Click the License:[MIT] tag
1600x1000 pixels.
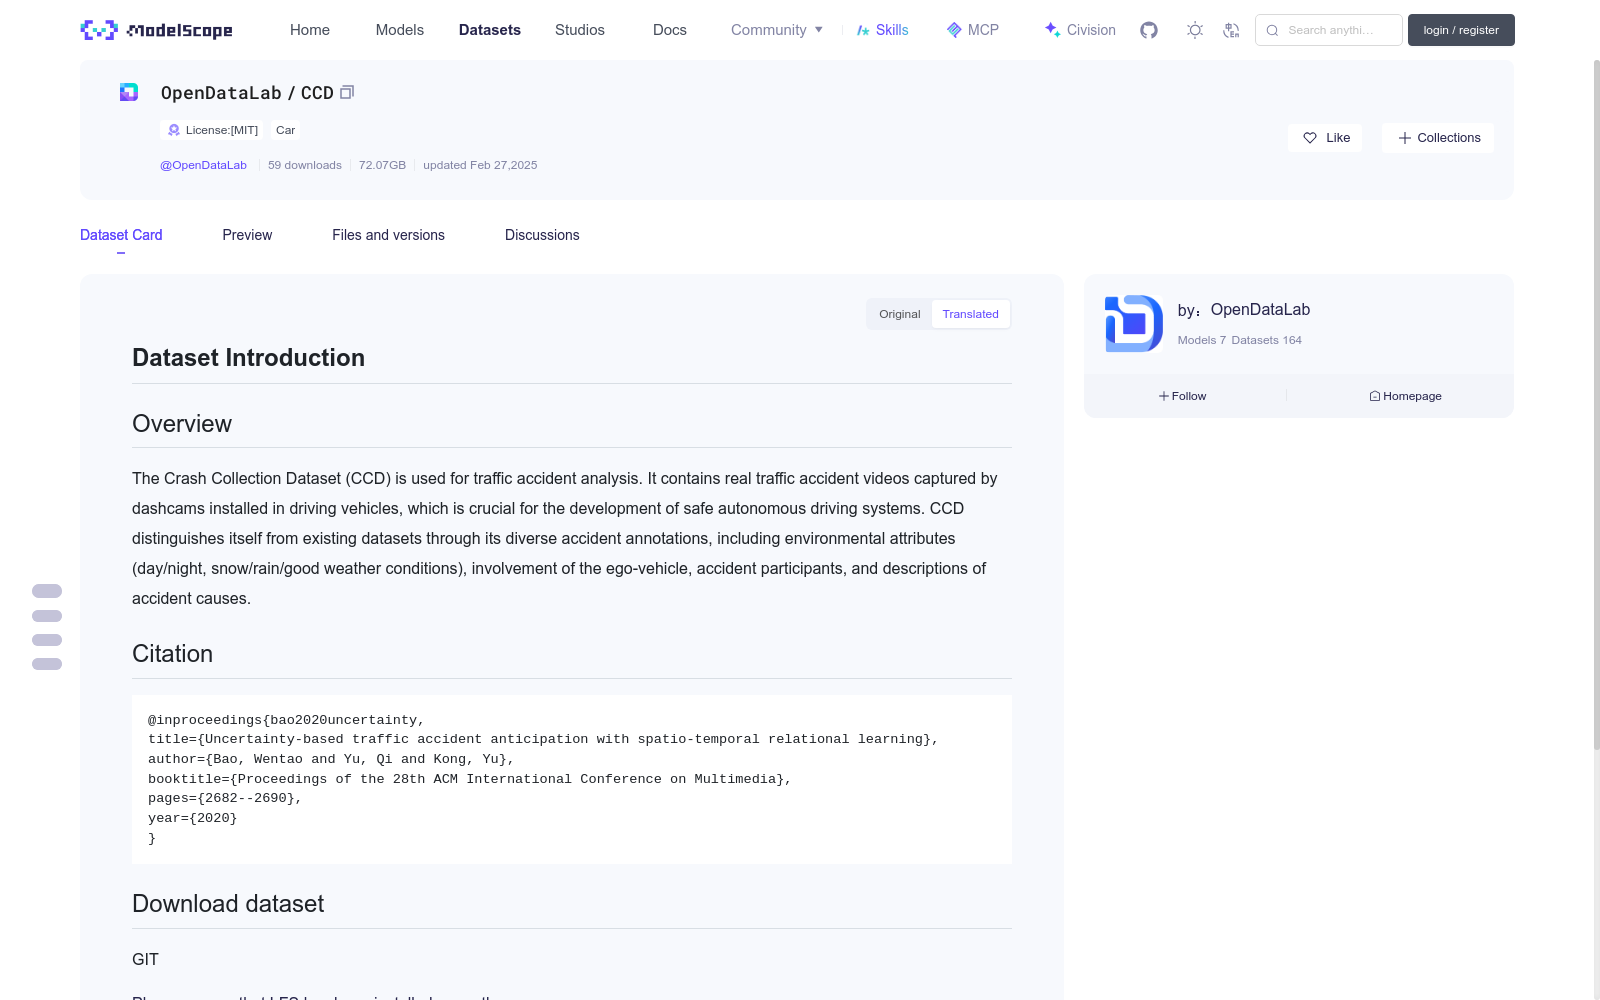click(x=213, y=130)
